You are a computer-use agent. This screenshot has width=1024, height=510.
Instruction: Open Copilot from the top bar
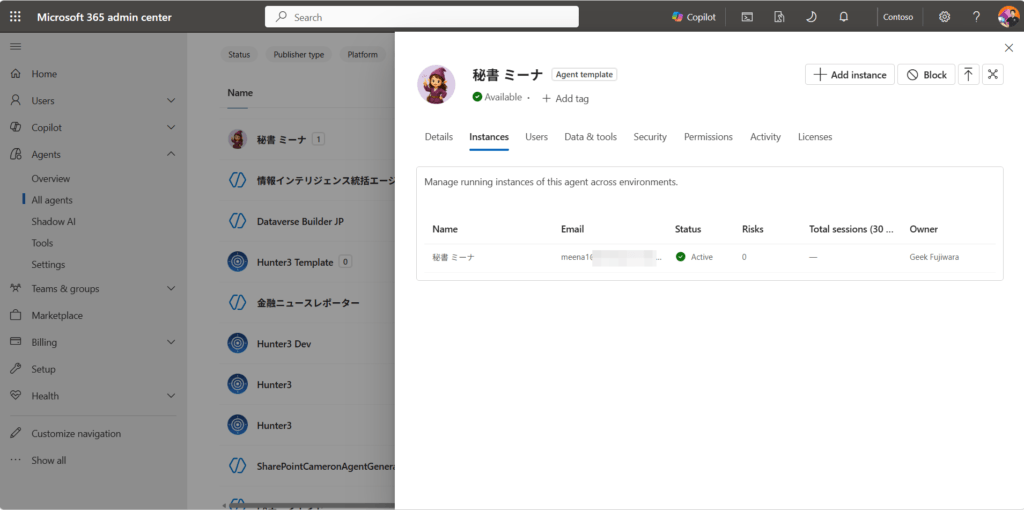[x=694, y=17]
